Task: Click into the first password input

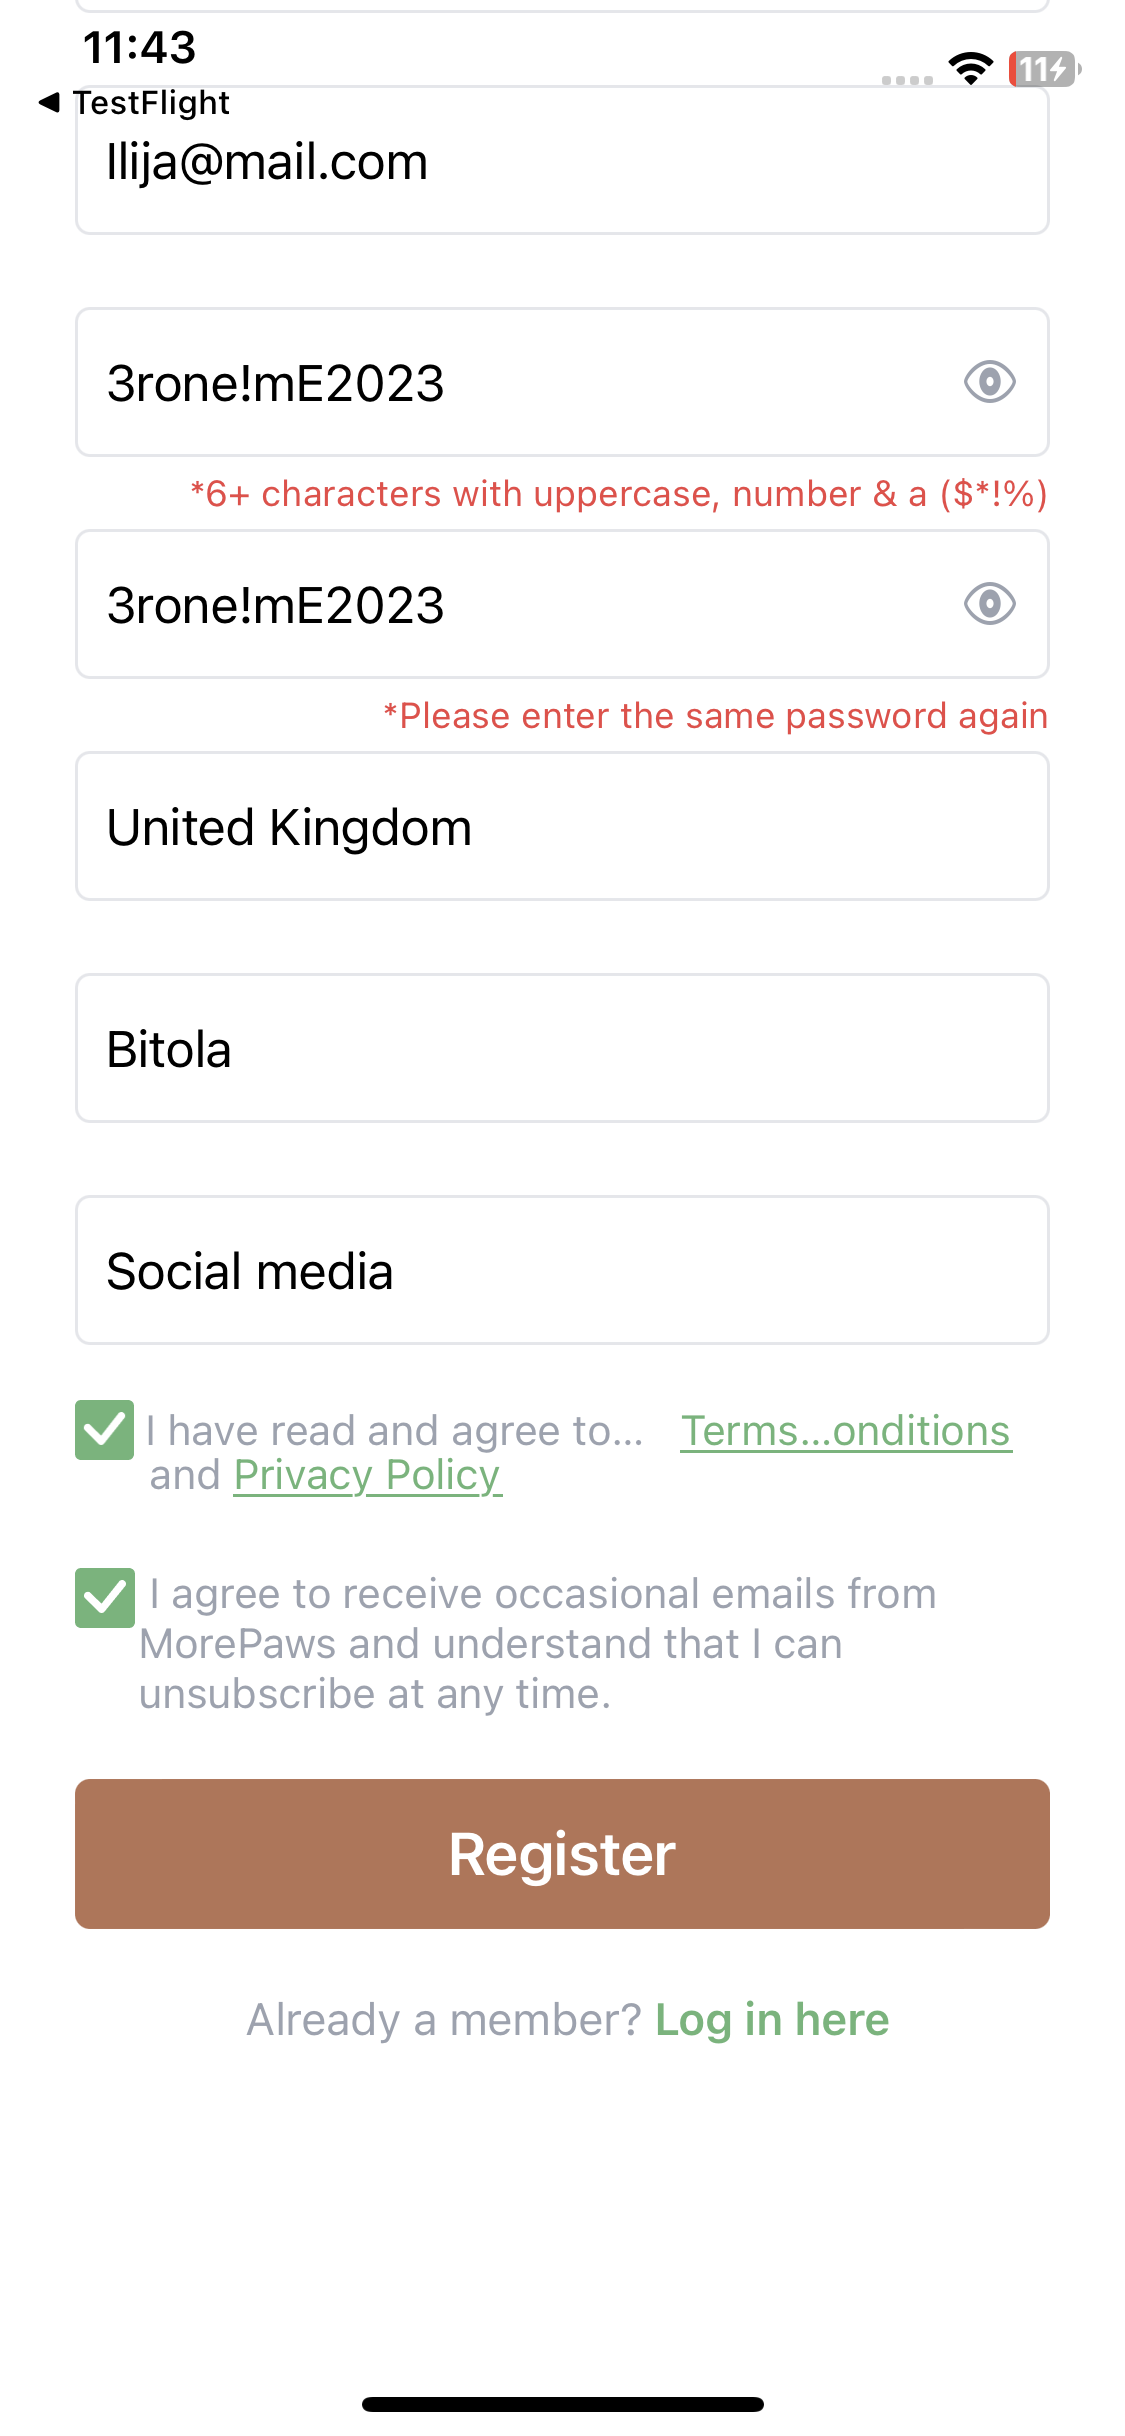Action: [500, 383]
